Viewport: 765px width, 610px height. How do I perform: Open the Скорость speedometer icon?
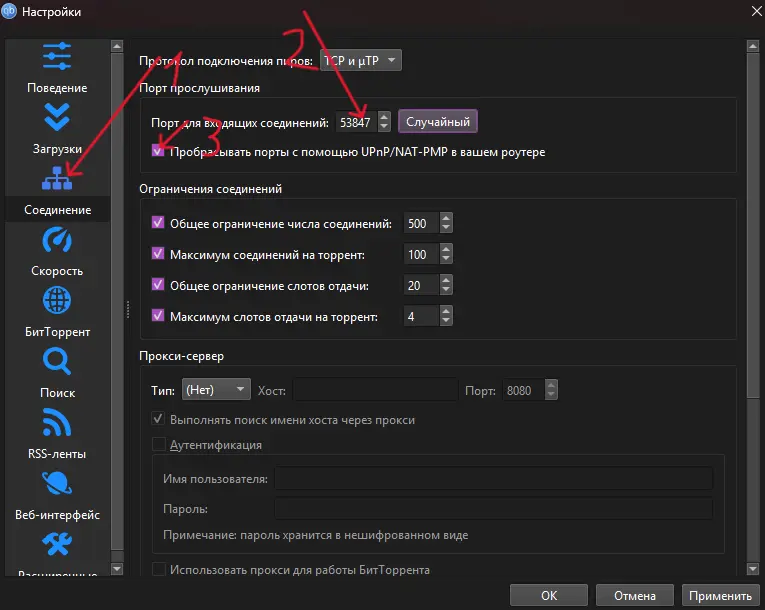[x=57, y=239]
